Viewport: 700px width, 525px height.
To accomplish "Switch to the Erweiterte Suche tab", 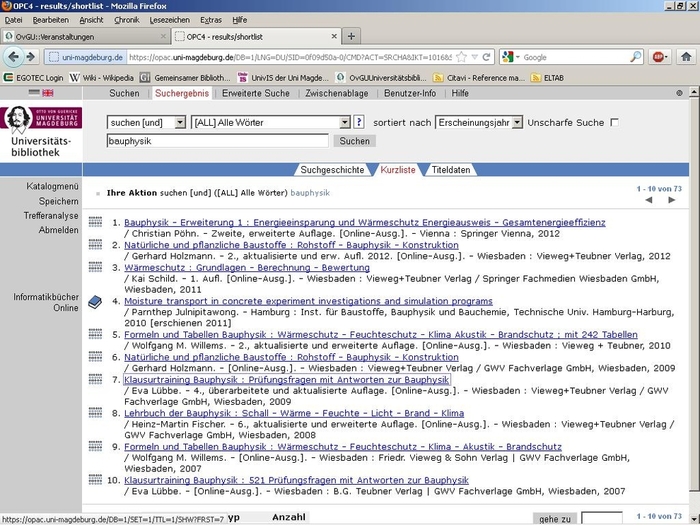I will click(256, 93).
